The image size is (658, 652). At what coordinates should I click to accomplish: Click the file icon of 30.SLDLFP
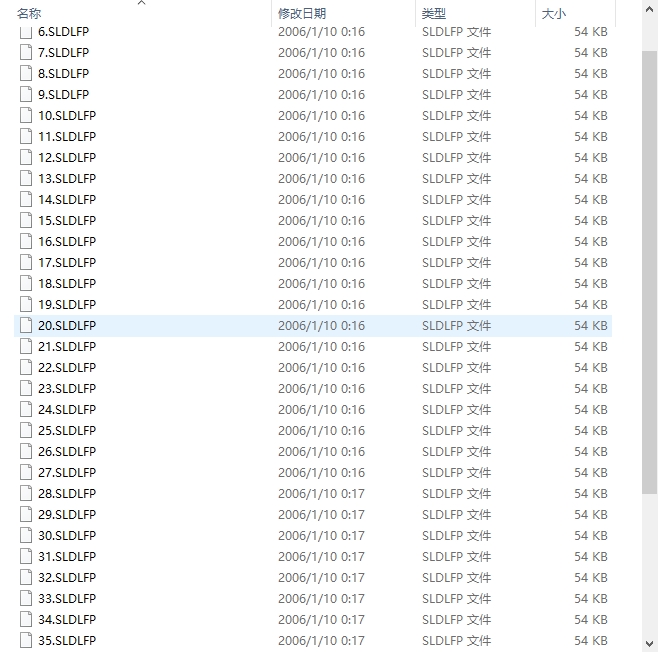click(x=26, y=535)
